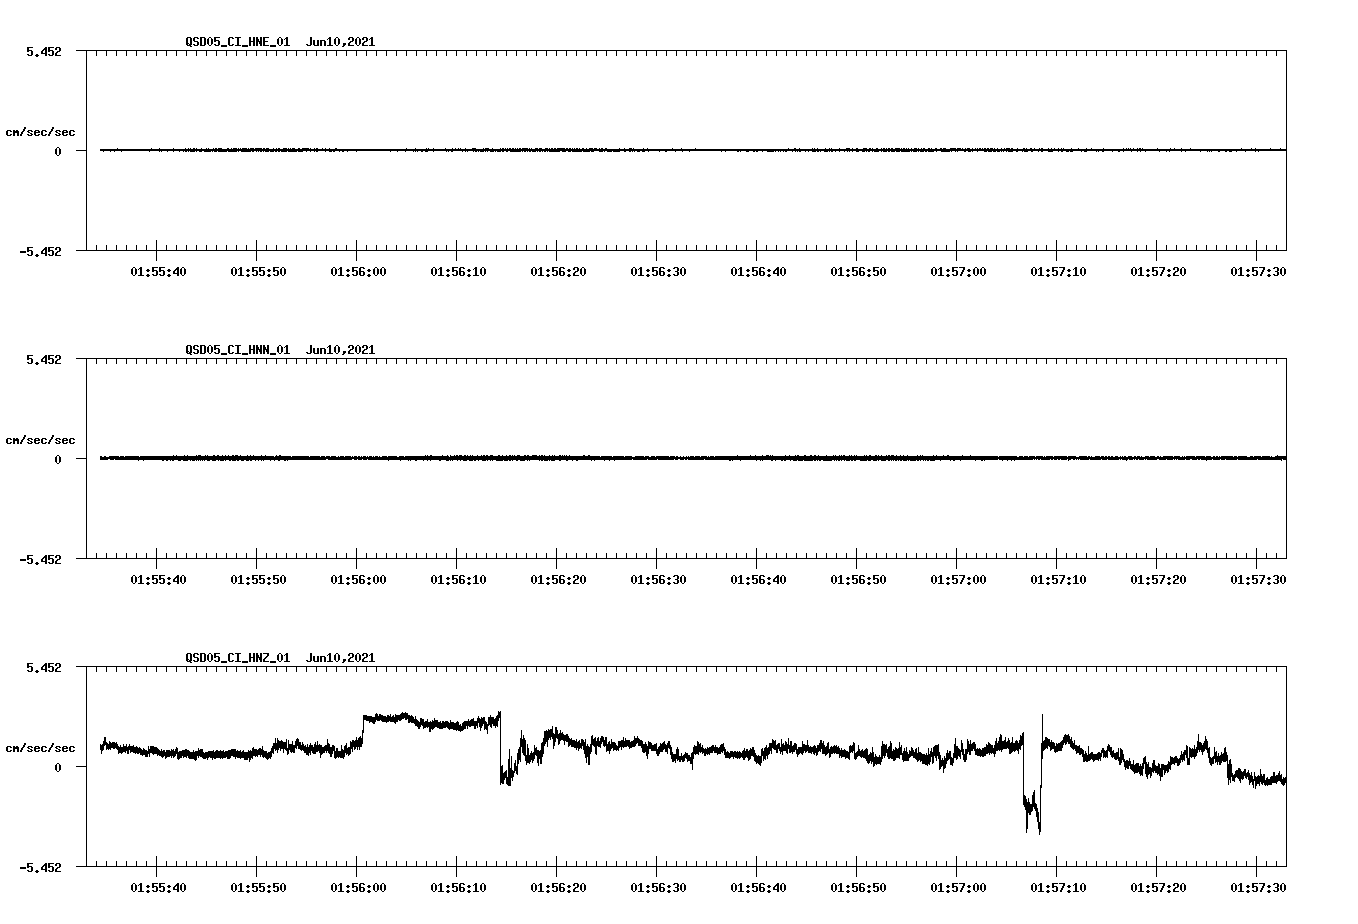
Task: Click time label 01:56:00 under HNZ plot
Action: (x=358, y=888)
